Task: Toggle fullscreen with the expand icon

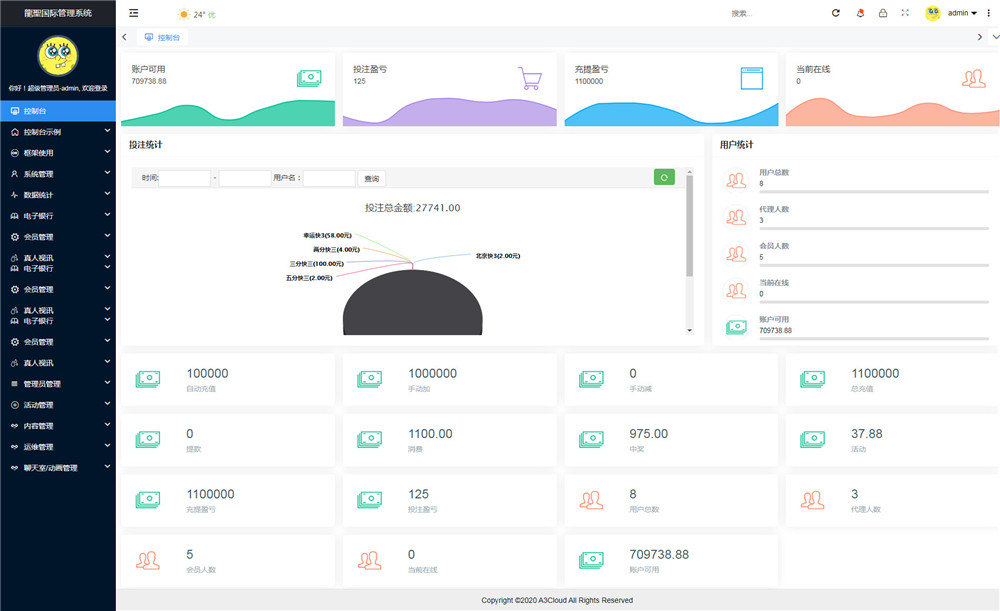Action: [x=905, y=12]
